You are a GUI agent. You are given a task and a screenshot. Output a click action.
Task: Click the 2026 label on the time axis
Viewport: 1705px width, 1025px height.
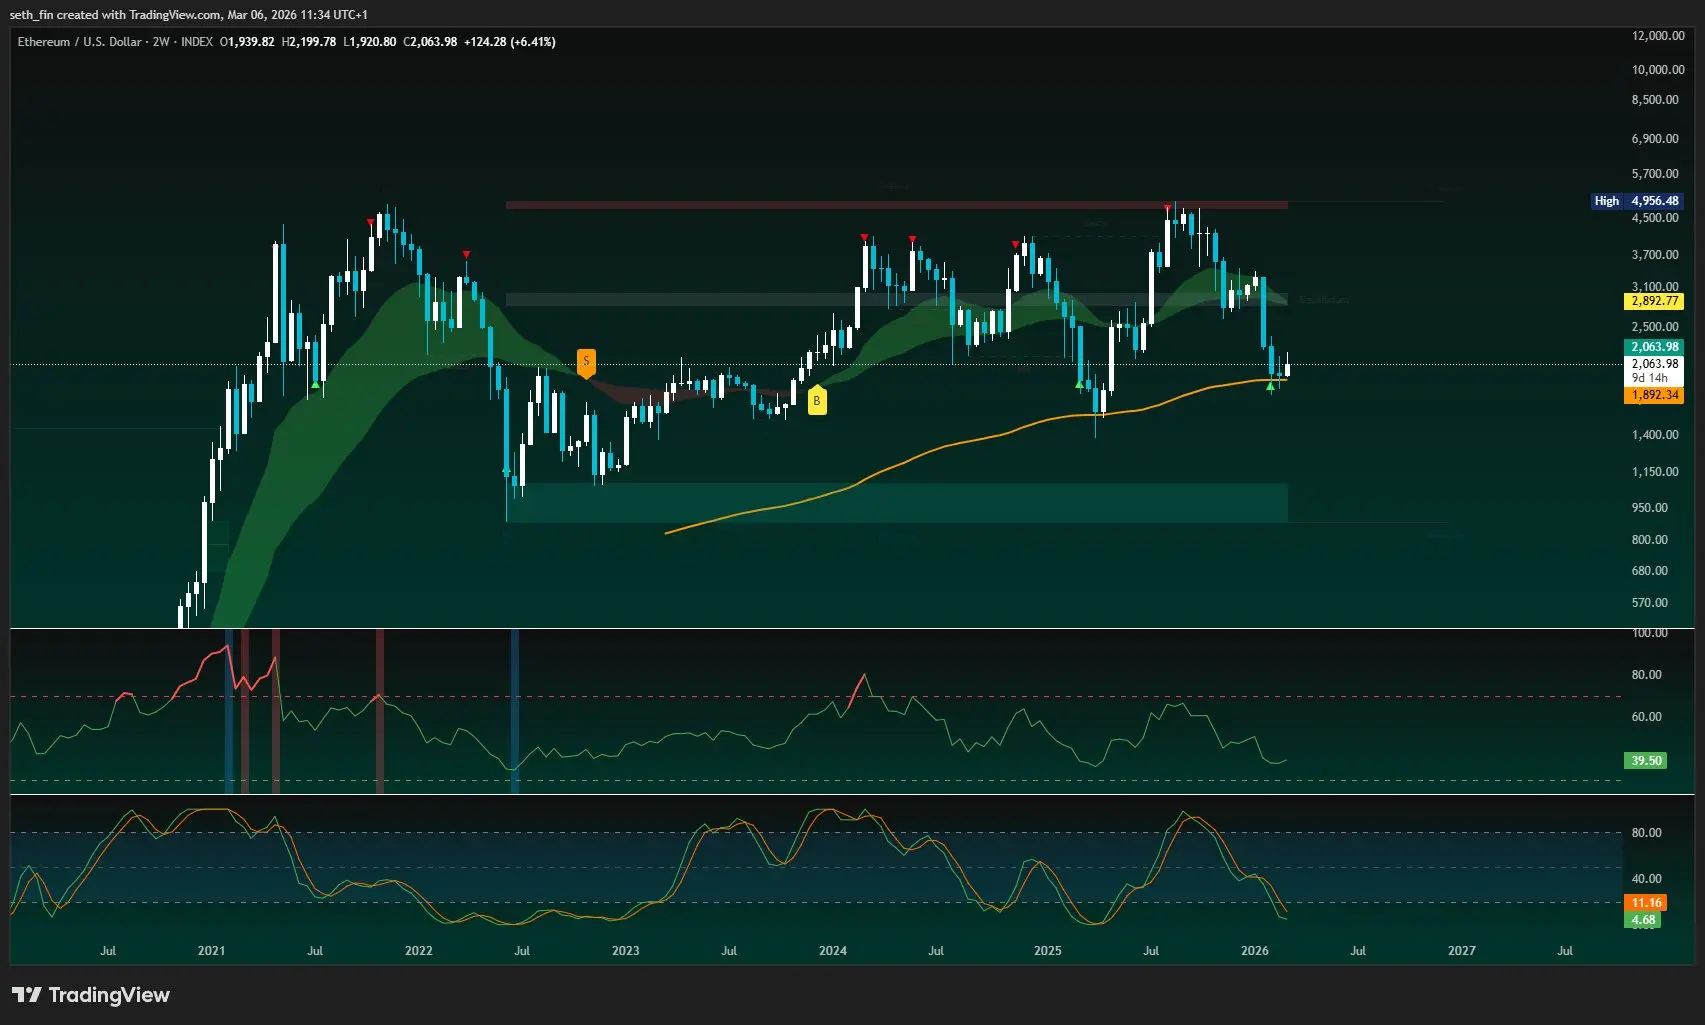(x=1254, y=951)
